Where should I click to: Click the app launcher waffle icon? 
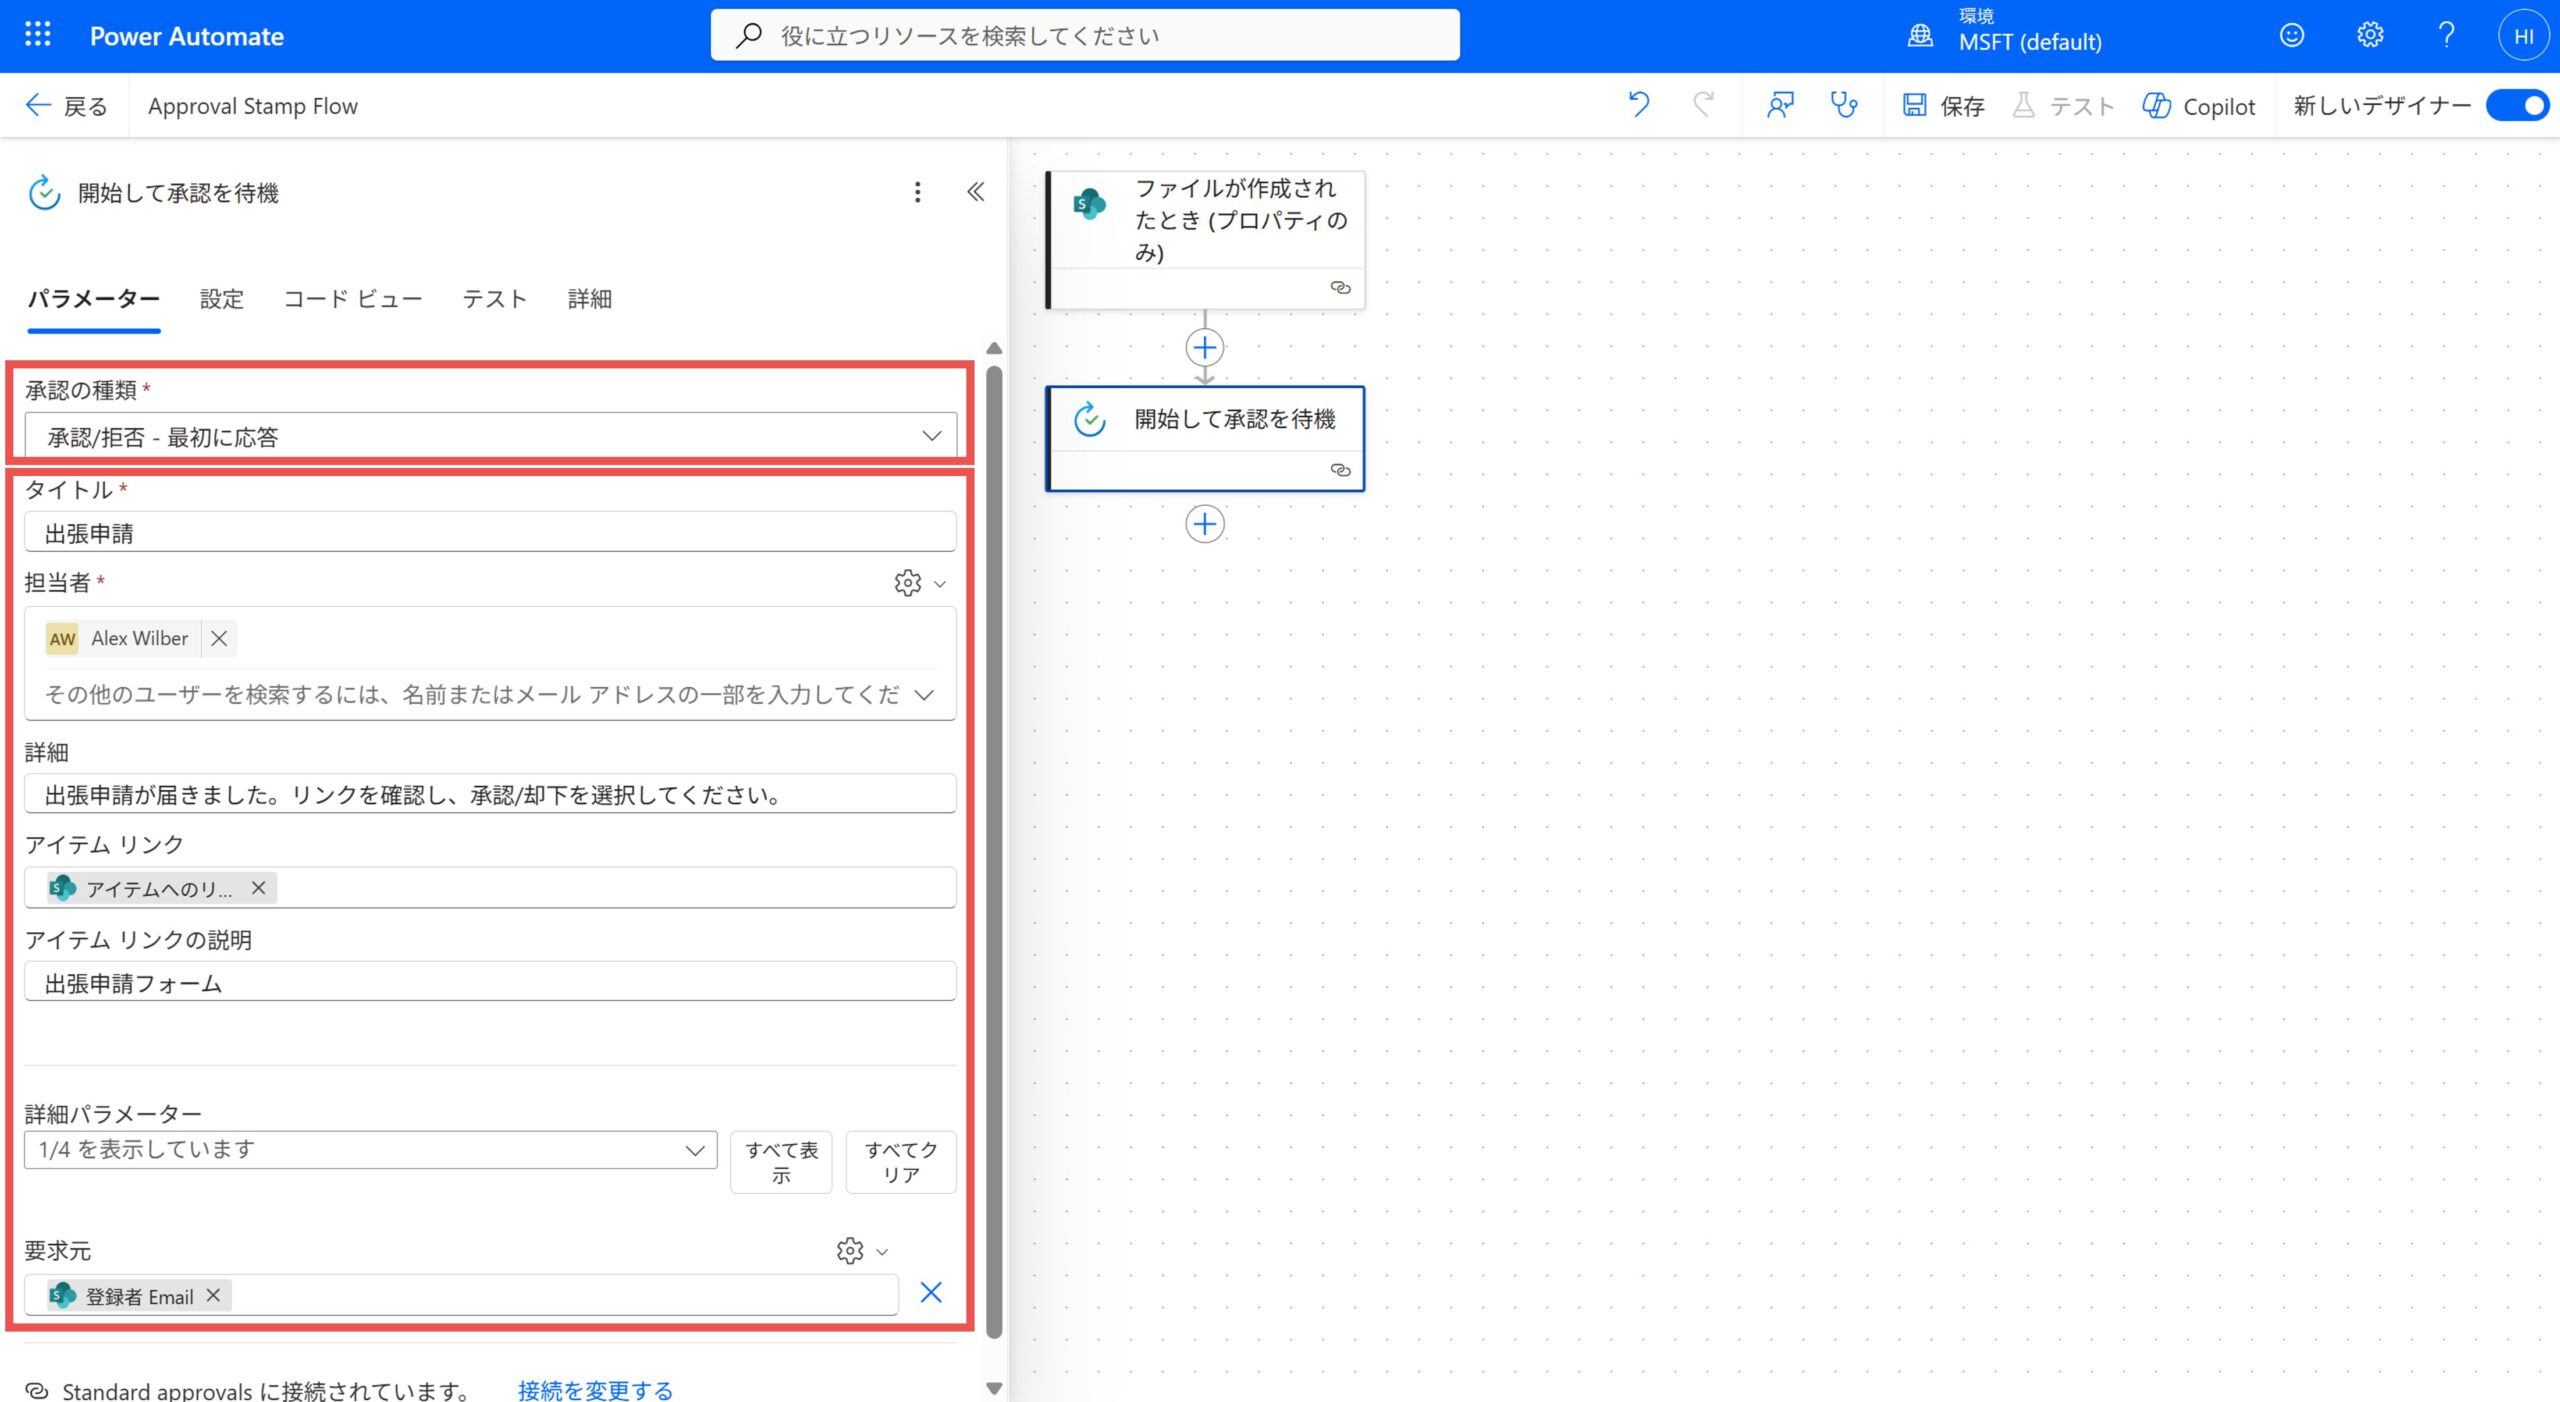coord(37,35)
